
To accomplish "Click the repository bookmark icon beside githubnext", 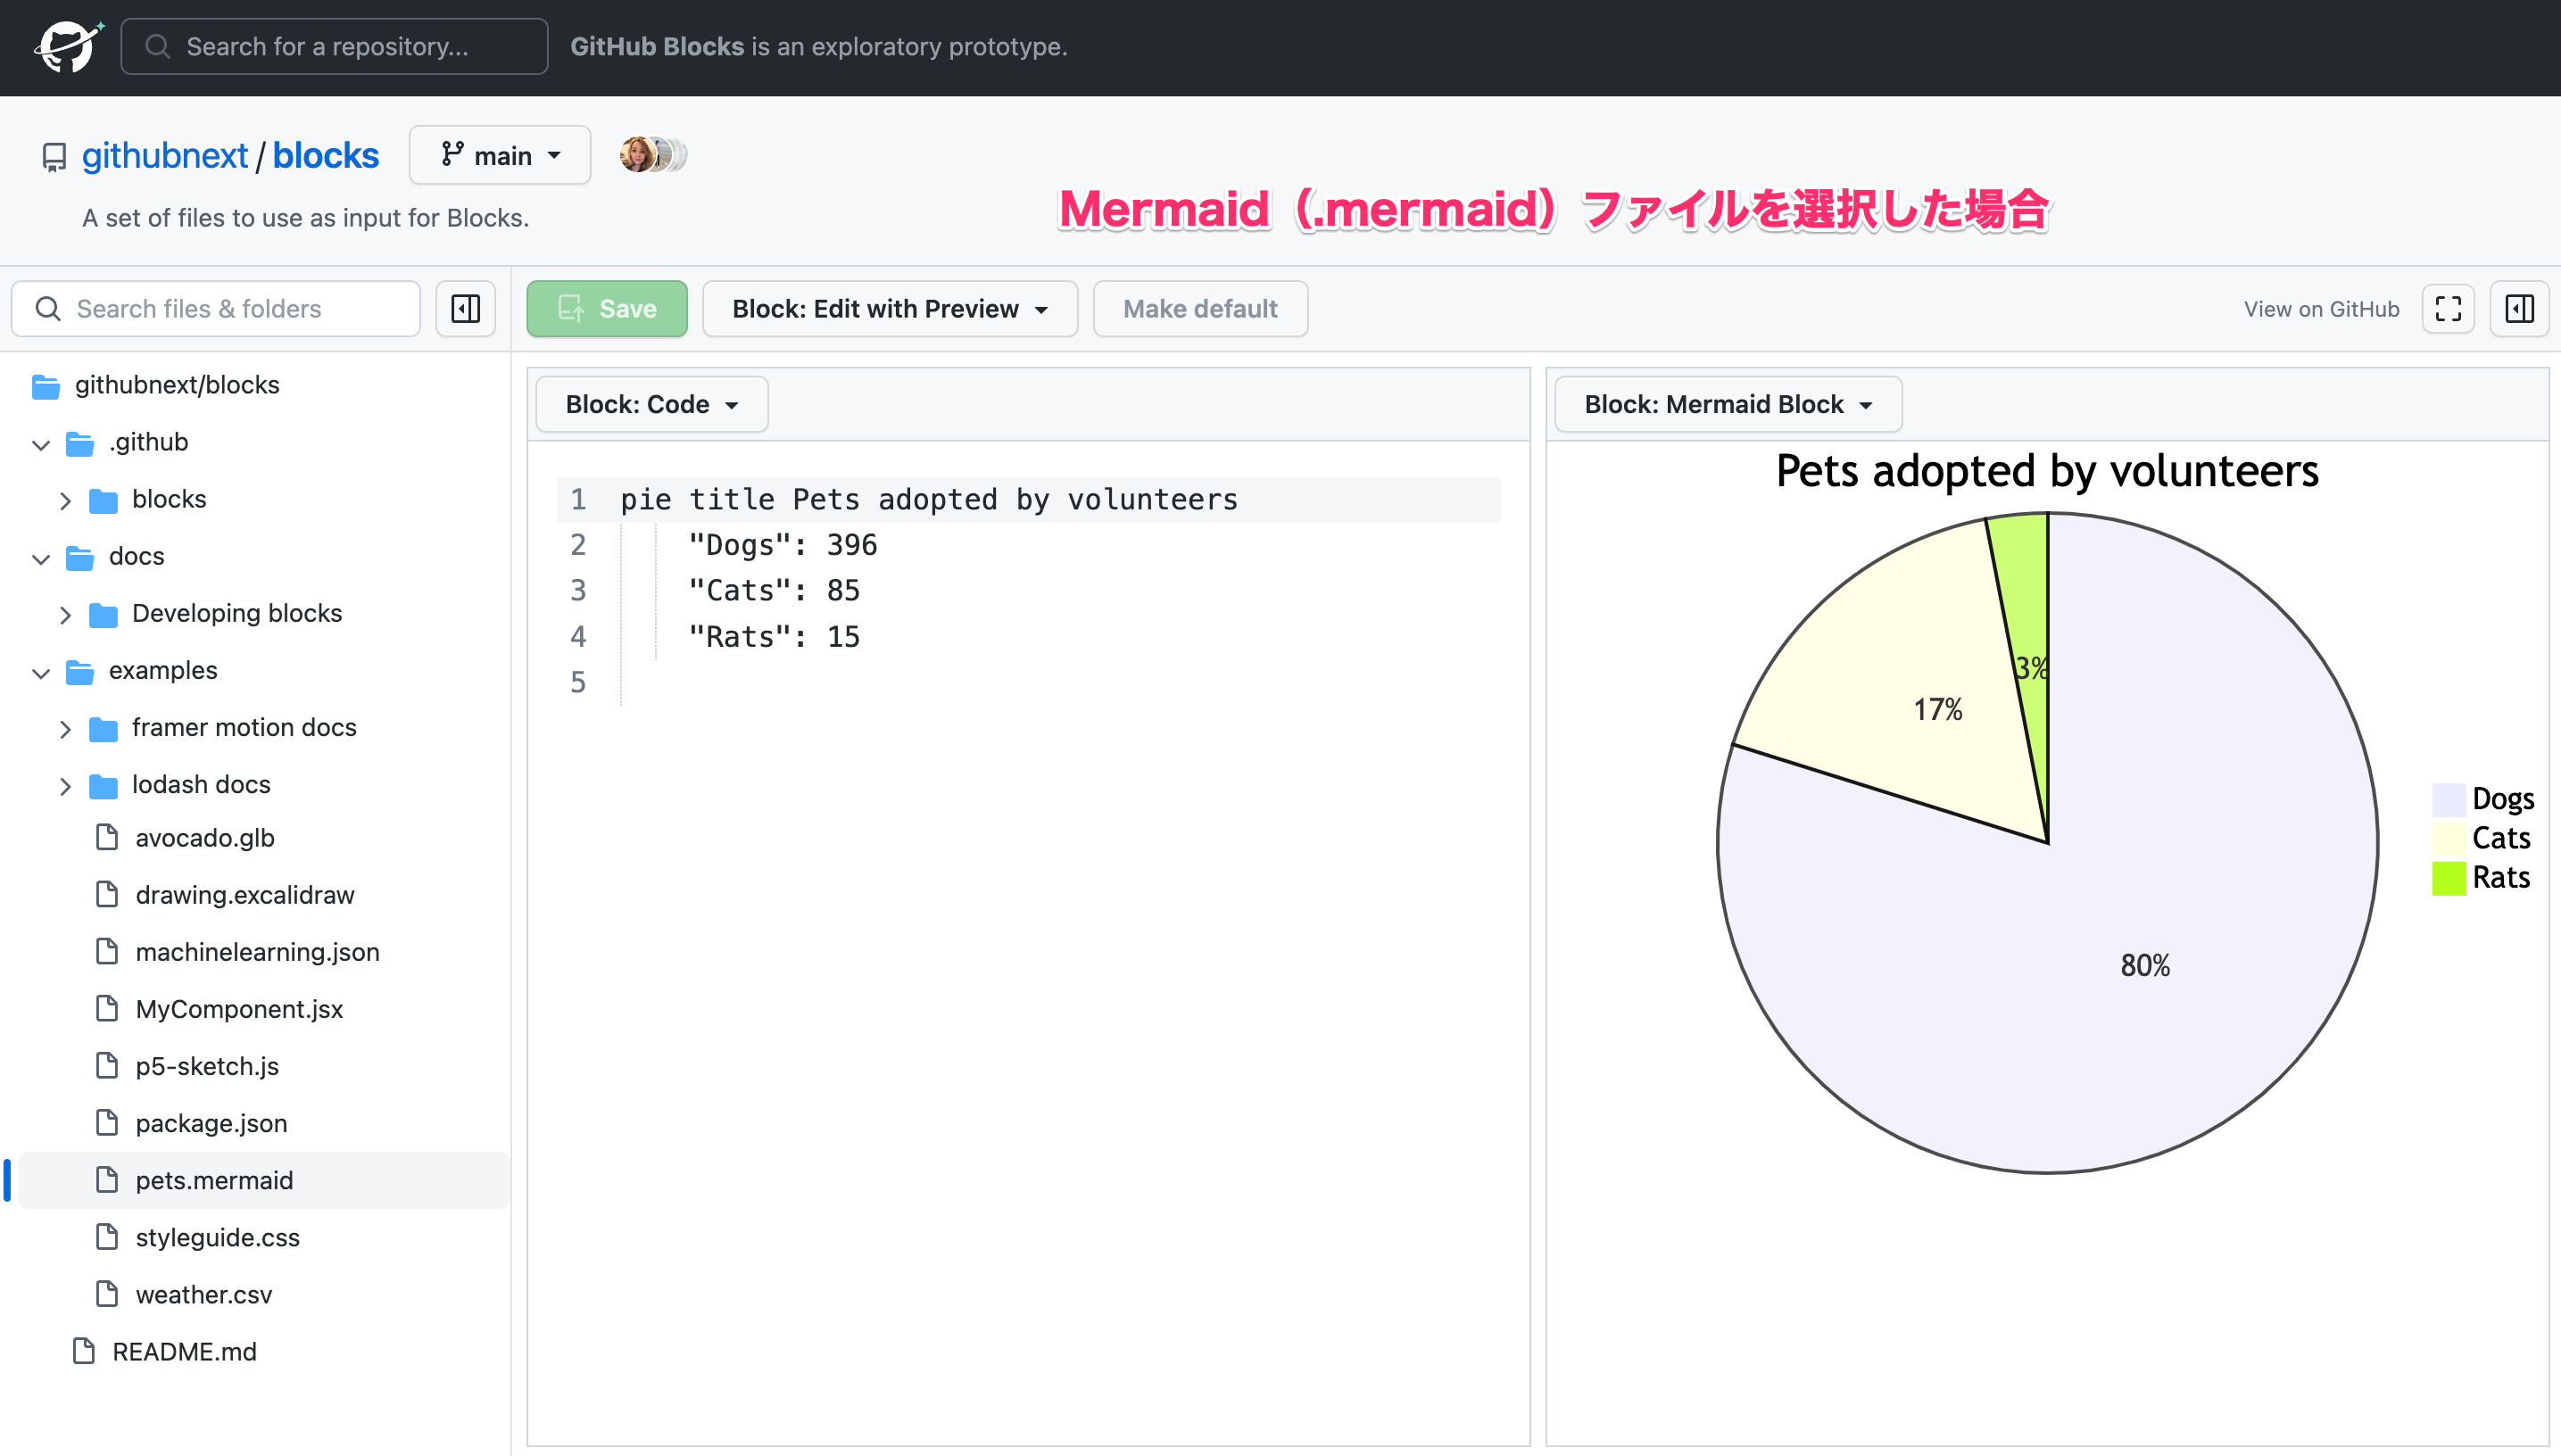I will coord(54,156).
